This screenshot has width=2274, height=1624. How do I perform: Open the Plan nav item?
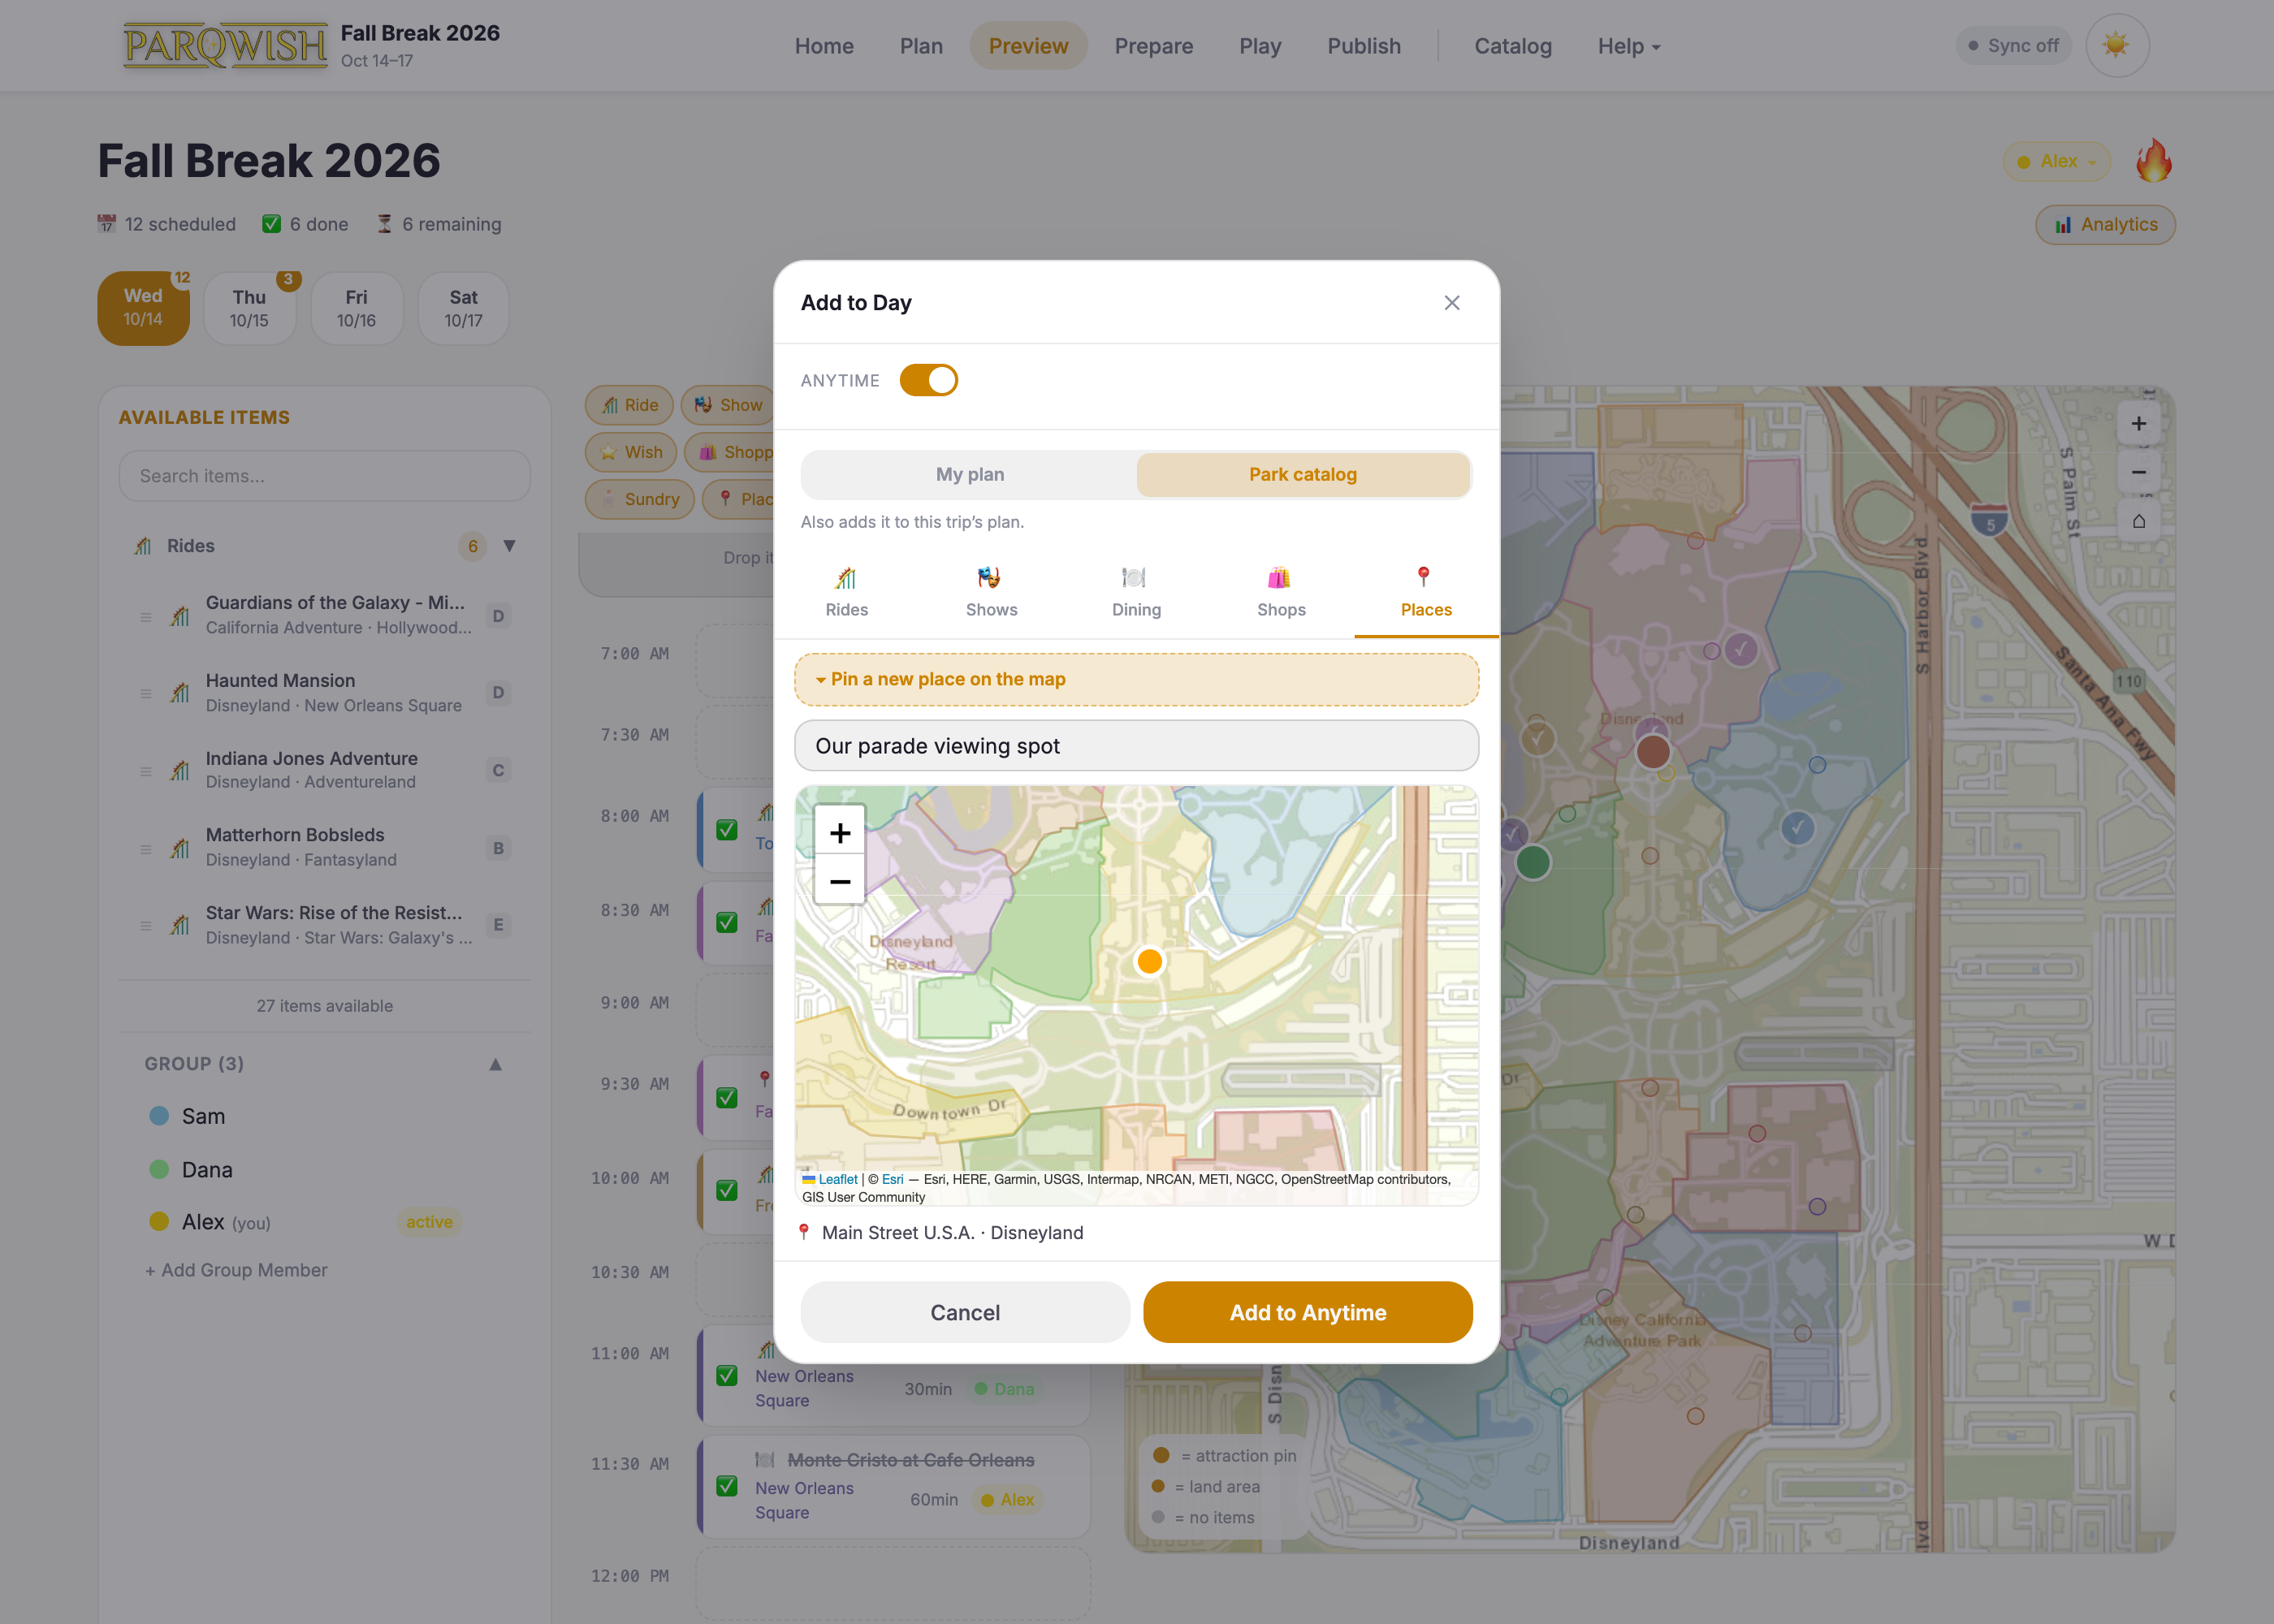click(921, 46)
